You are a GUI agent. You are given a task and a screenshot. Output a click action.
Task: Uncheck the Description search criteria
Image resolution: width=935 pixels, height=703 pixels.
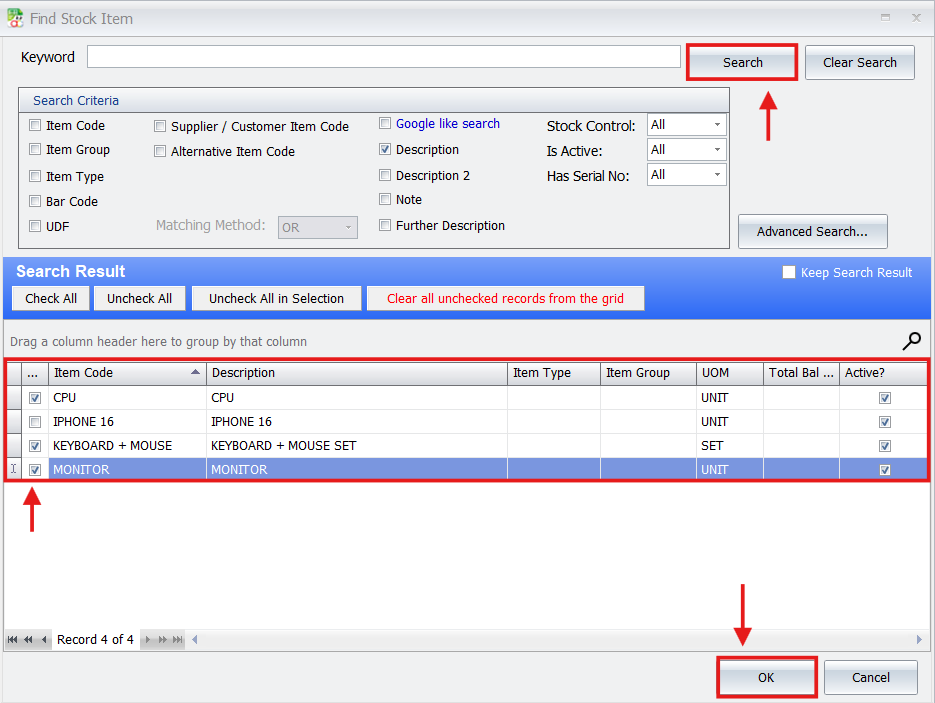tap(385, 150)
